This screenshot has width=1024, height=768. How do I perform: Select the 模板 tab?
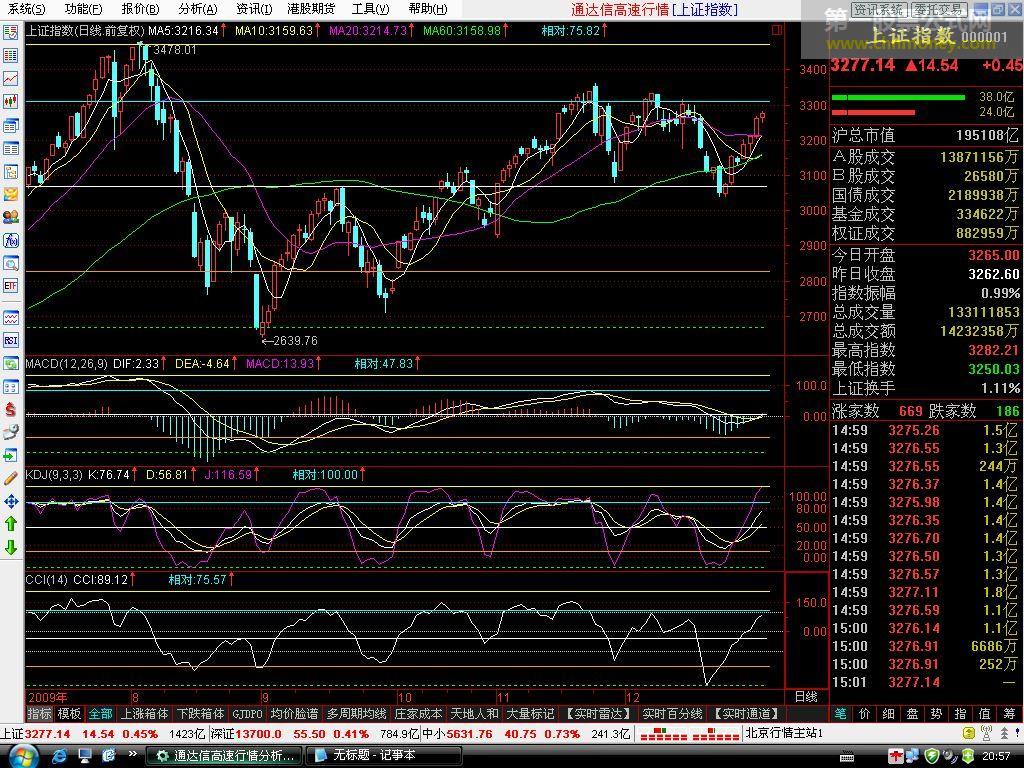pos(69,714)
